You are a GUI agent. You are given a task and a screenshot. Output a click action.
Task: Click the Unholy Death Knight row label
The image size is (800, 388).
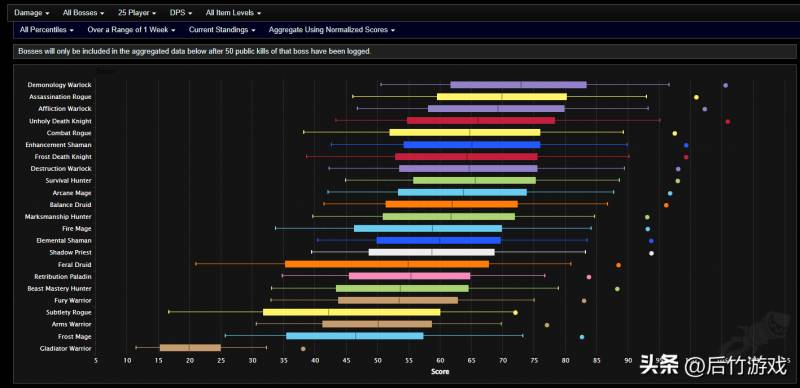61,121
